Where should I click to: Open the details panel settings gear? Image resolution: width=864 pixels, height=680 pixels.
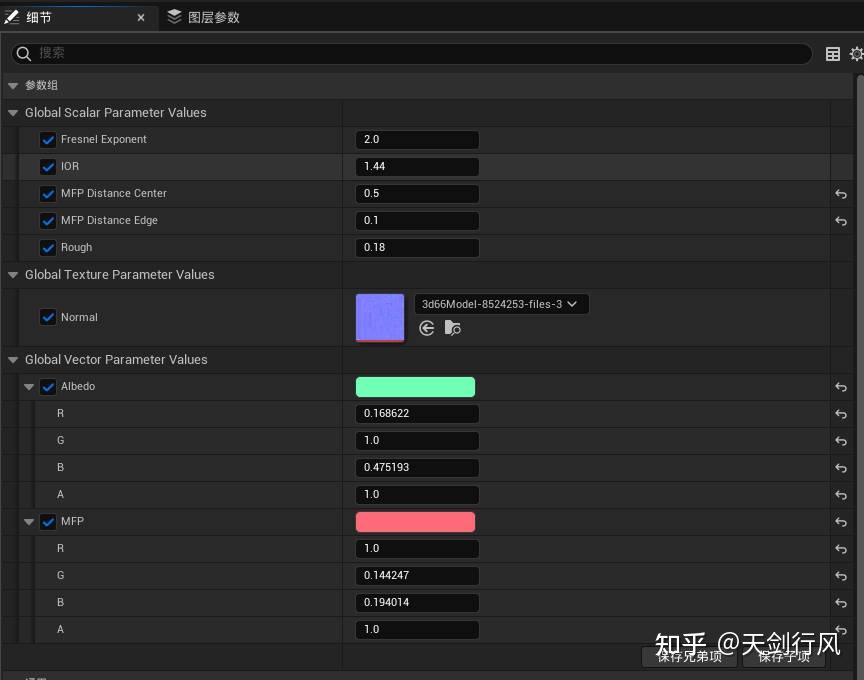pos(857,53)
